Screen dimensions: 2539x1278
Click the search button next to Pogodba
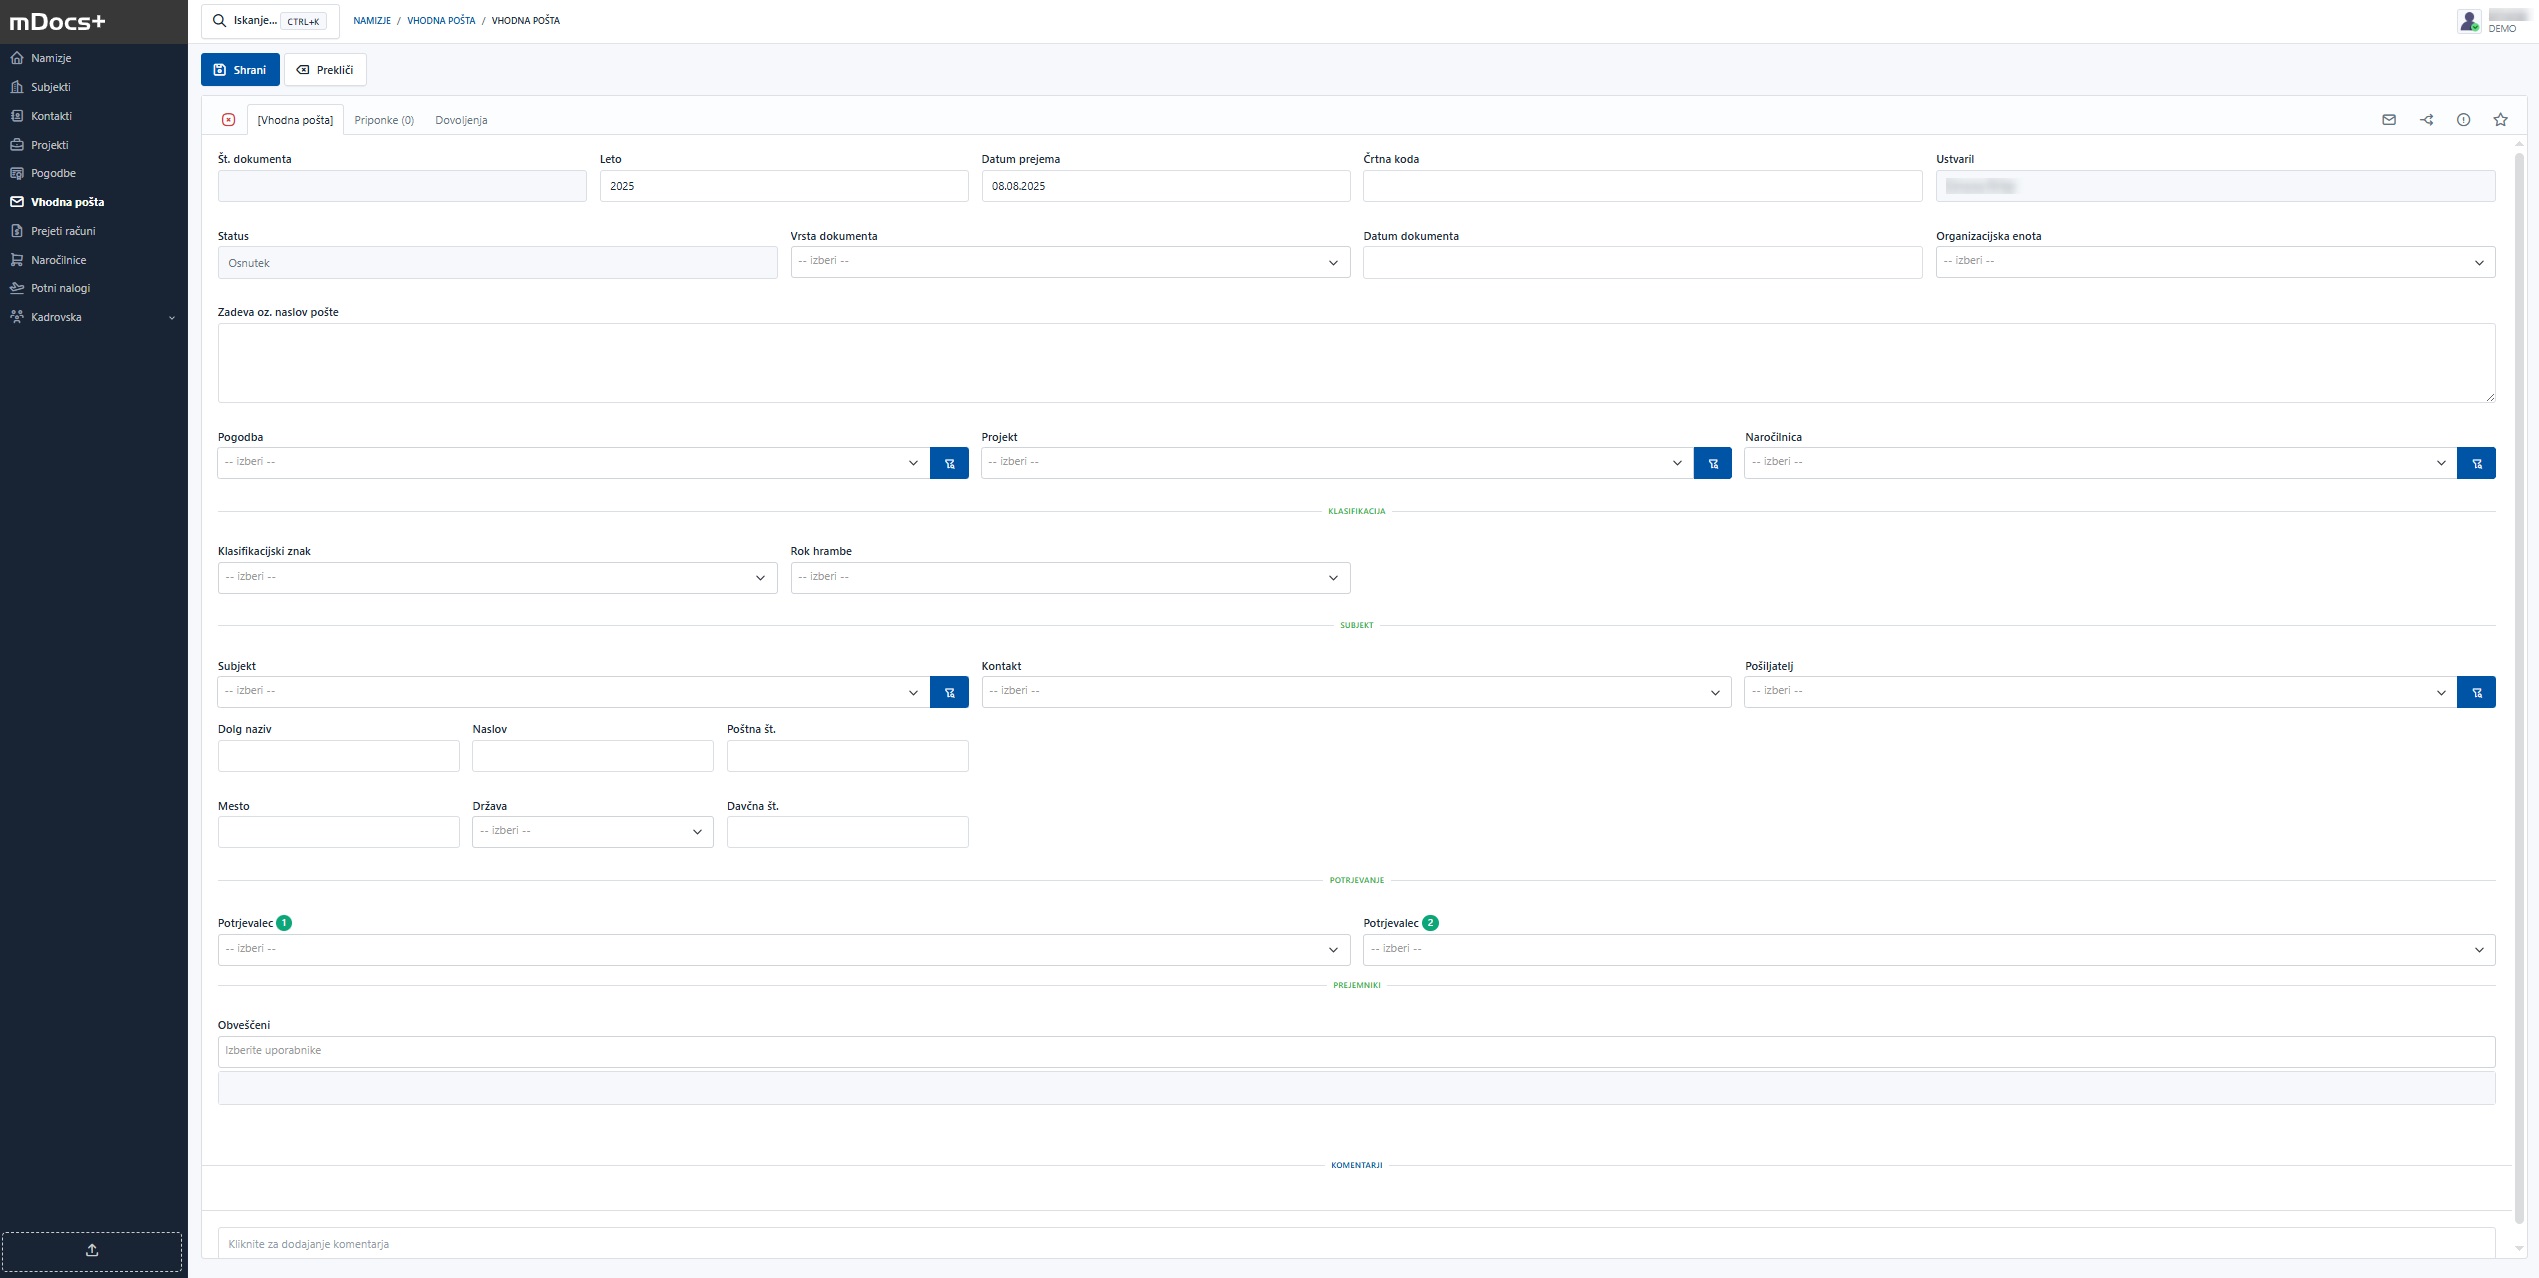pyautogui.click(x=949, y=463)
